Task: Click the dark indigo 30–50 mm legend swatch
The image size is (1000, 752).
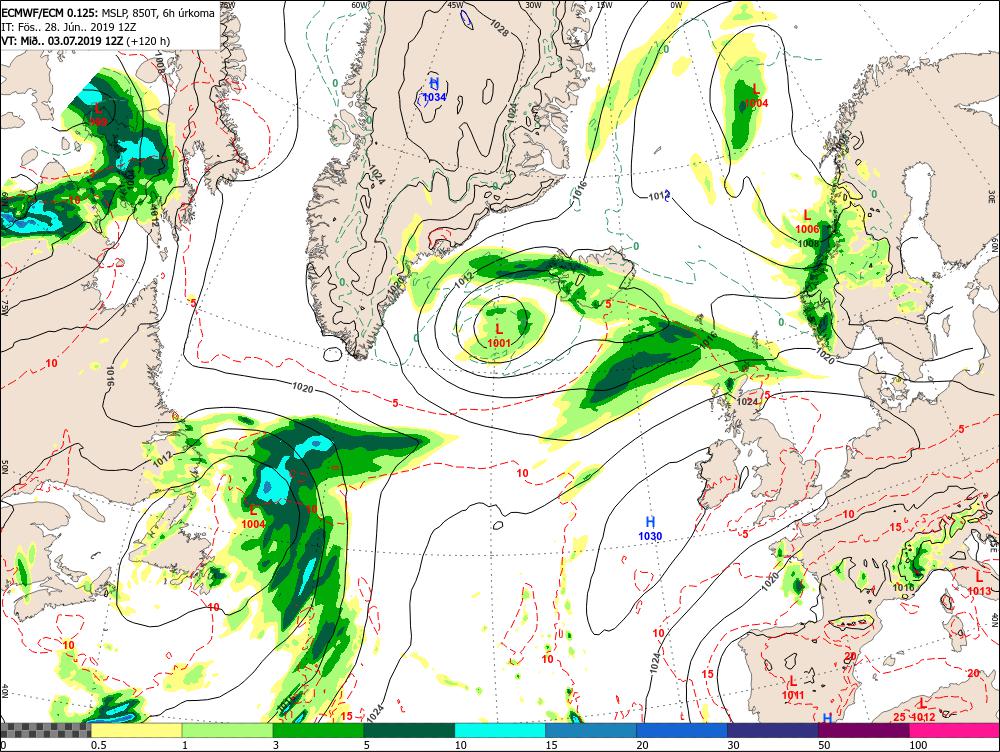Action: pyautogui.click(x=773, y=730)
